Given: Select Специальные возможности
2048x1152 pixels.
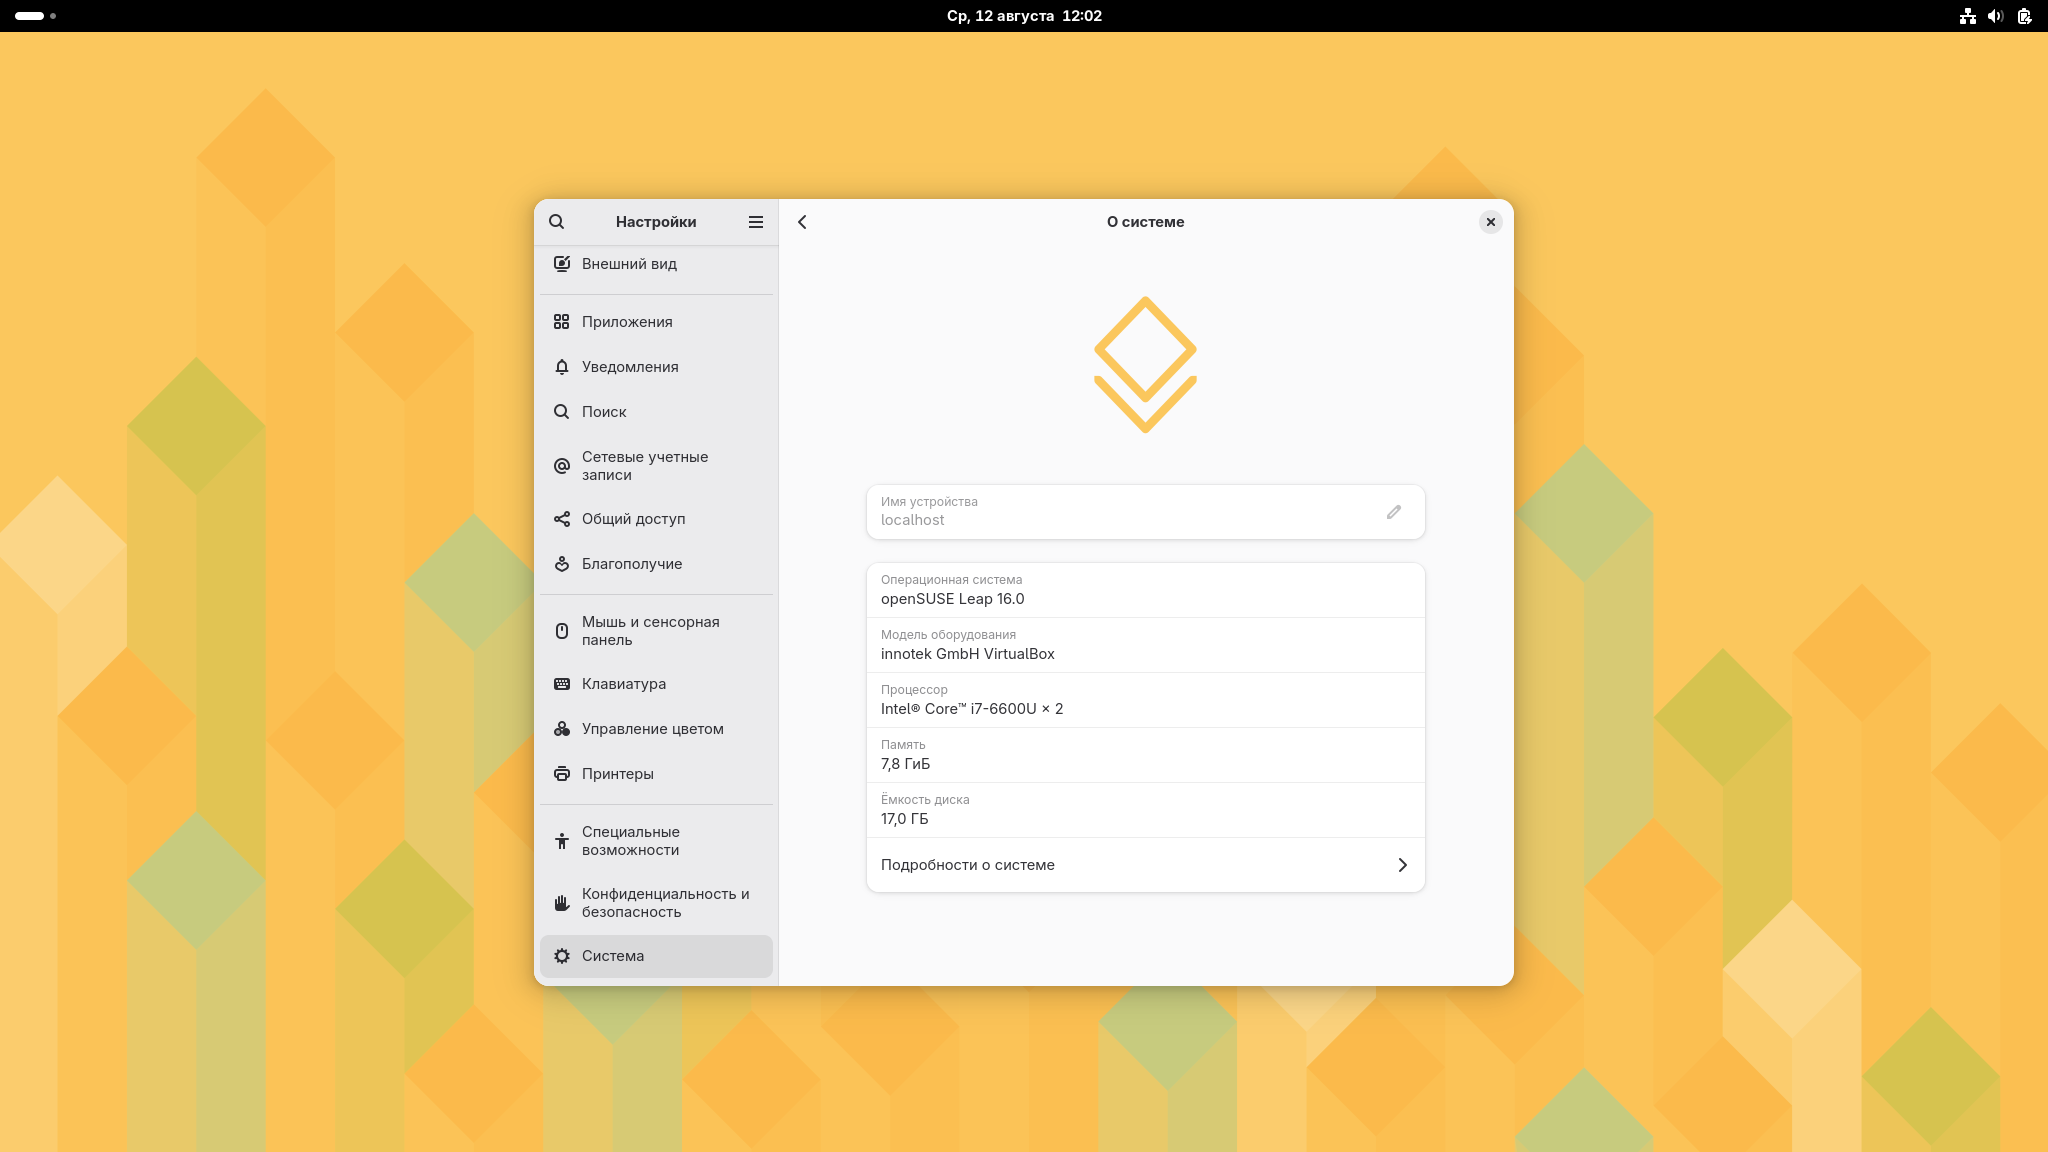Looking at the screenshot, I should click(656, 841).
